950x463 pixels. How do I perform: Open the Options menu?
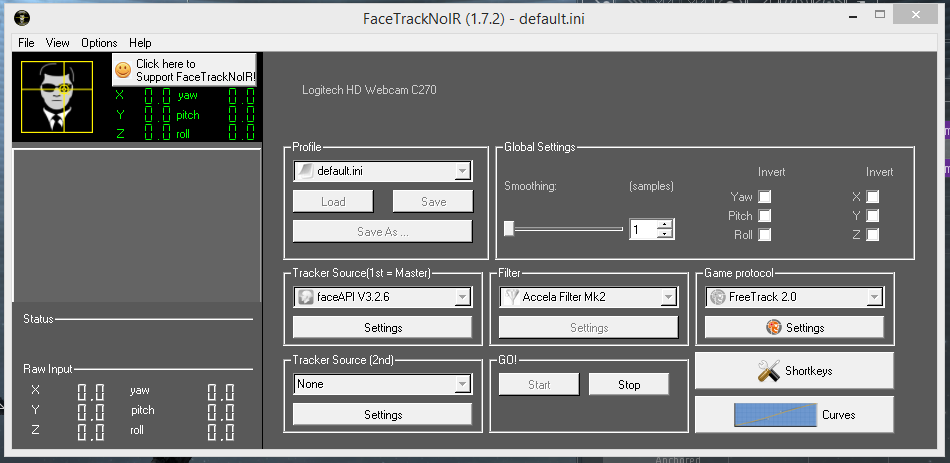99,42
